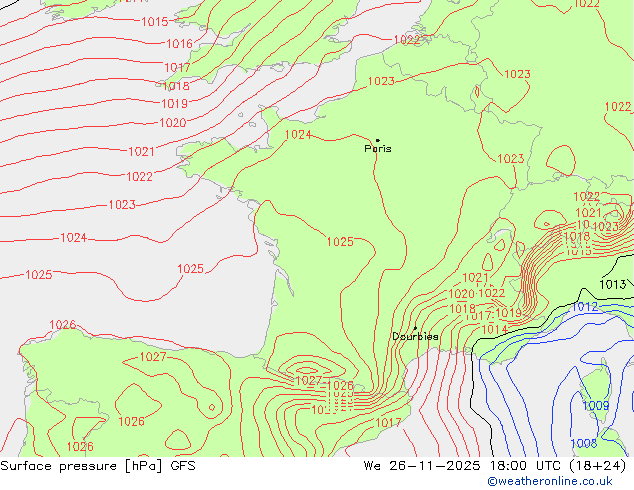Open the ©weatheronline.co.uk link

[x=550, y=481]
